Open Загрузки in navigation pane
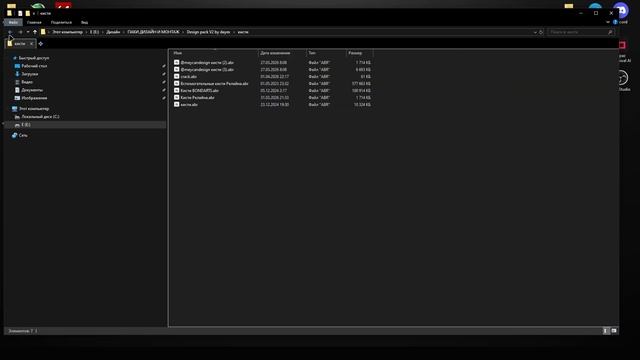 29,74
